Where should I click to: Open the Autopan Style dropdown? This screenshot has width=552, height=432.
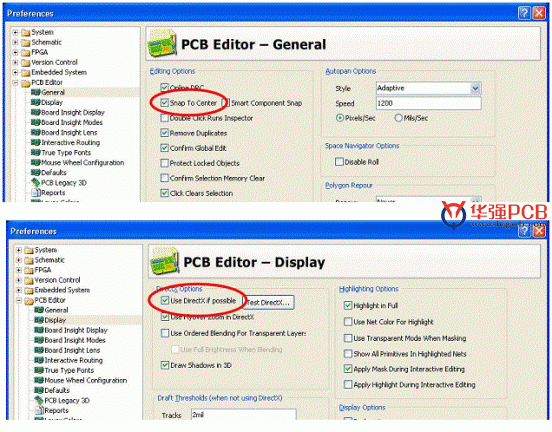[x=476, y=88]
